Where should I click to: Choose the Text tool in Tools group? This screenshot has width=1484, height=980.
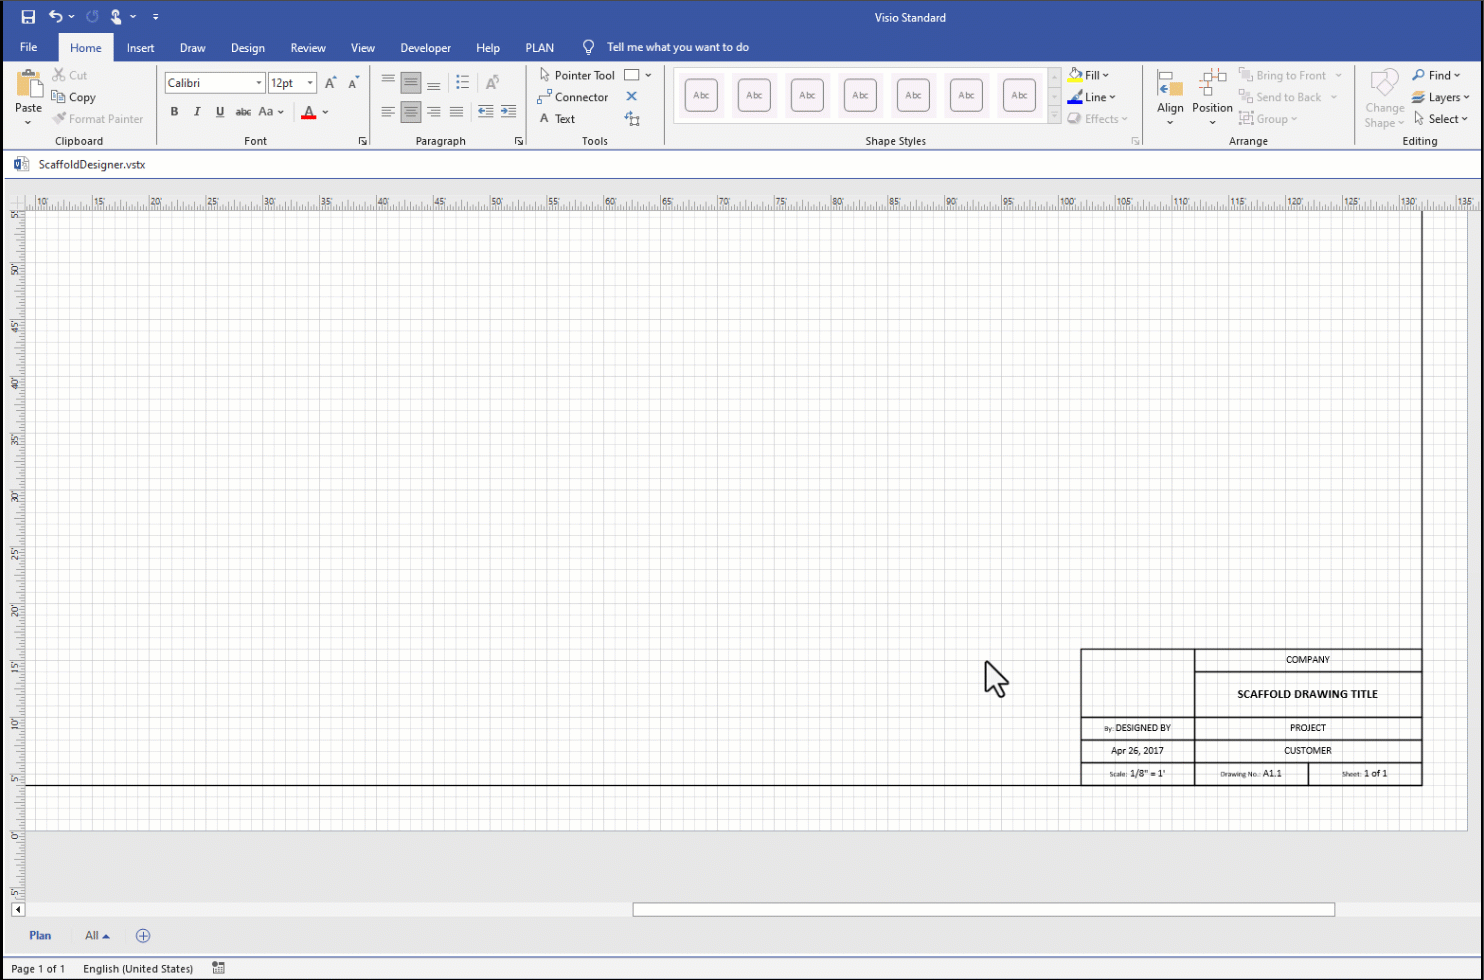pos(557,119)
